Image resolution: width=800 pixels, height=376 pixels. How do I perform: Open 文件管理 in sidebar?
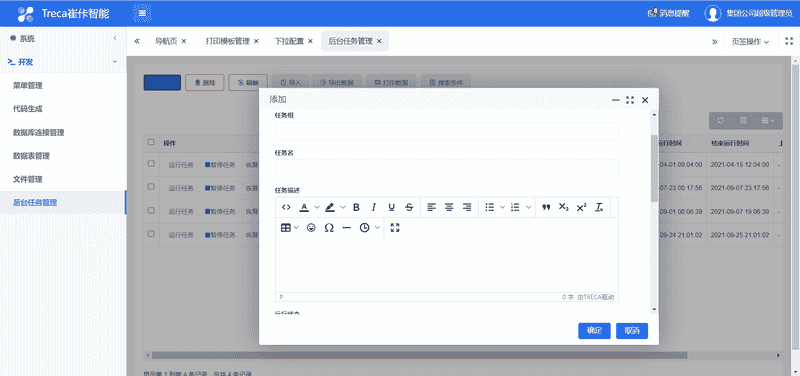tap(28, 179)
